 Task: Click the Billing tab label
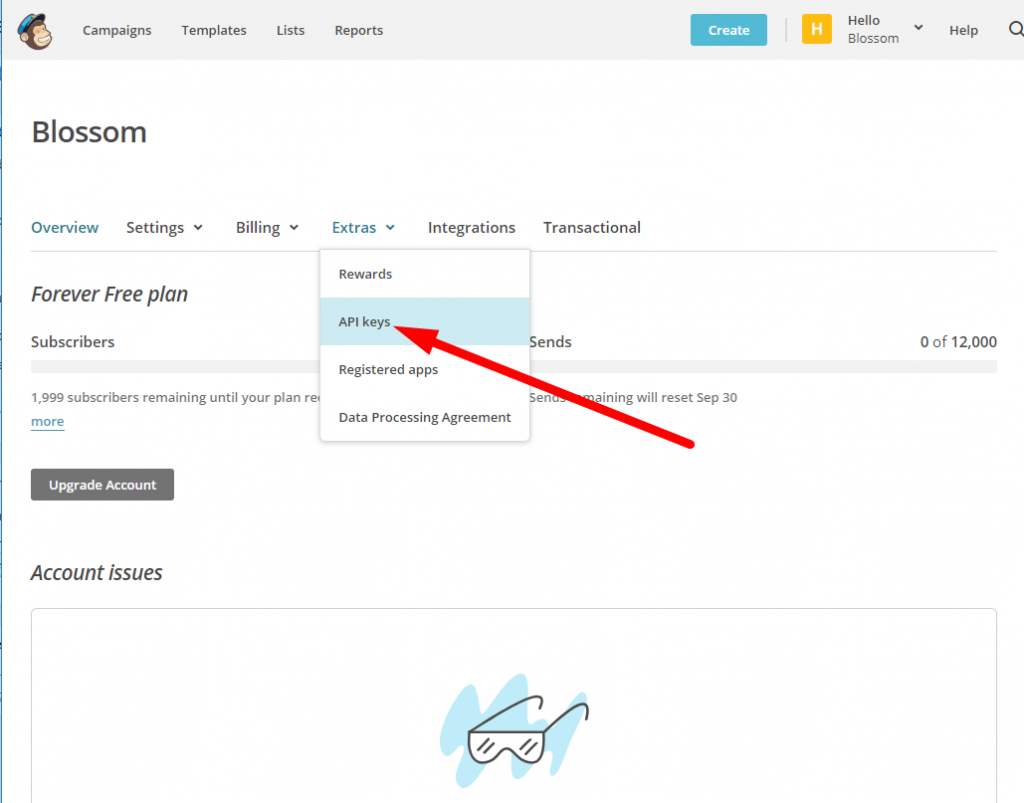click(x=257, y=227)
